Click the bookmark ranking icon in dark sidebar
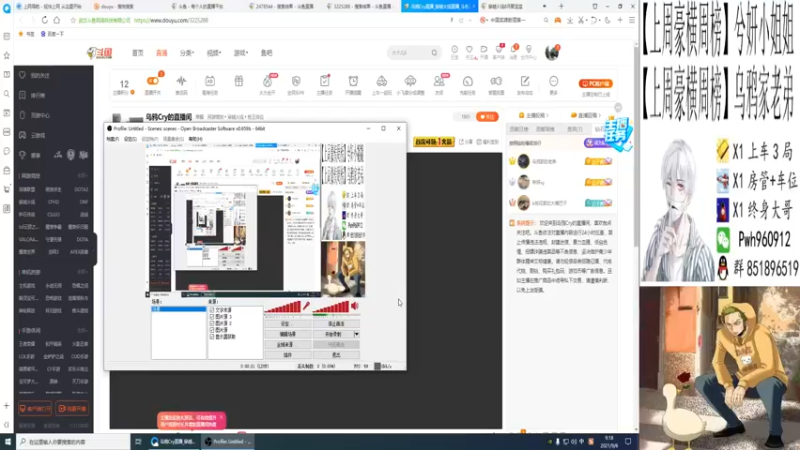 coord(22,95)
